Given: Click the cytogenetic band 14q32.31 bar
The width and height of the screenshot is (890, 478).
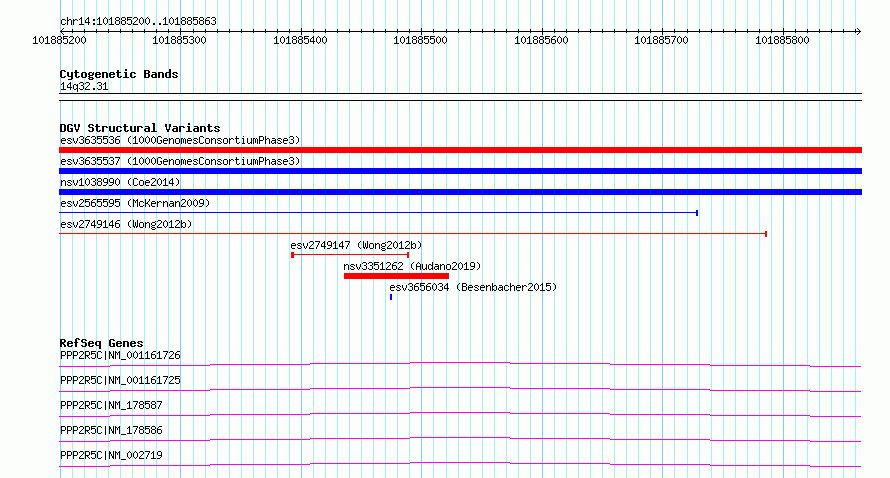Looking at the screenshot, I should point(460,97).
